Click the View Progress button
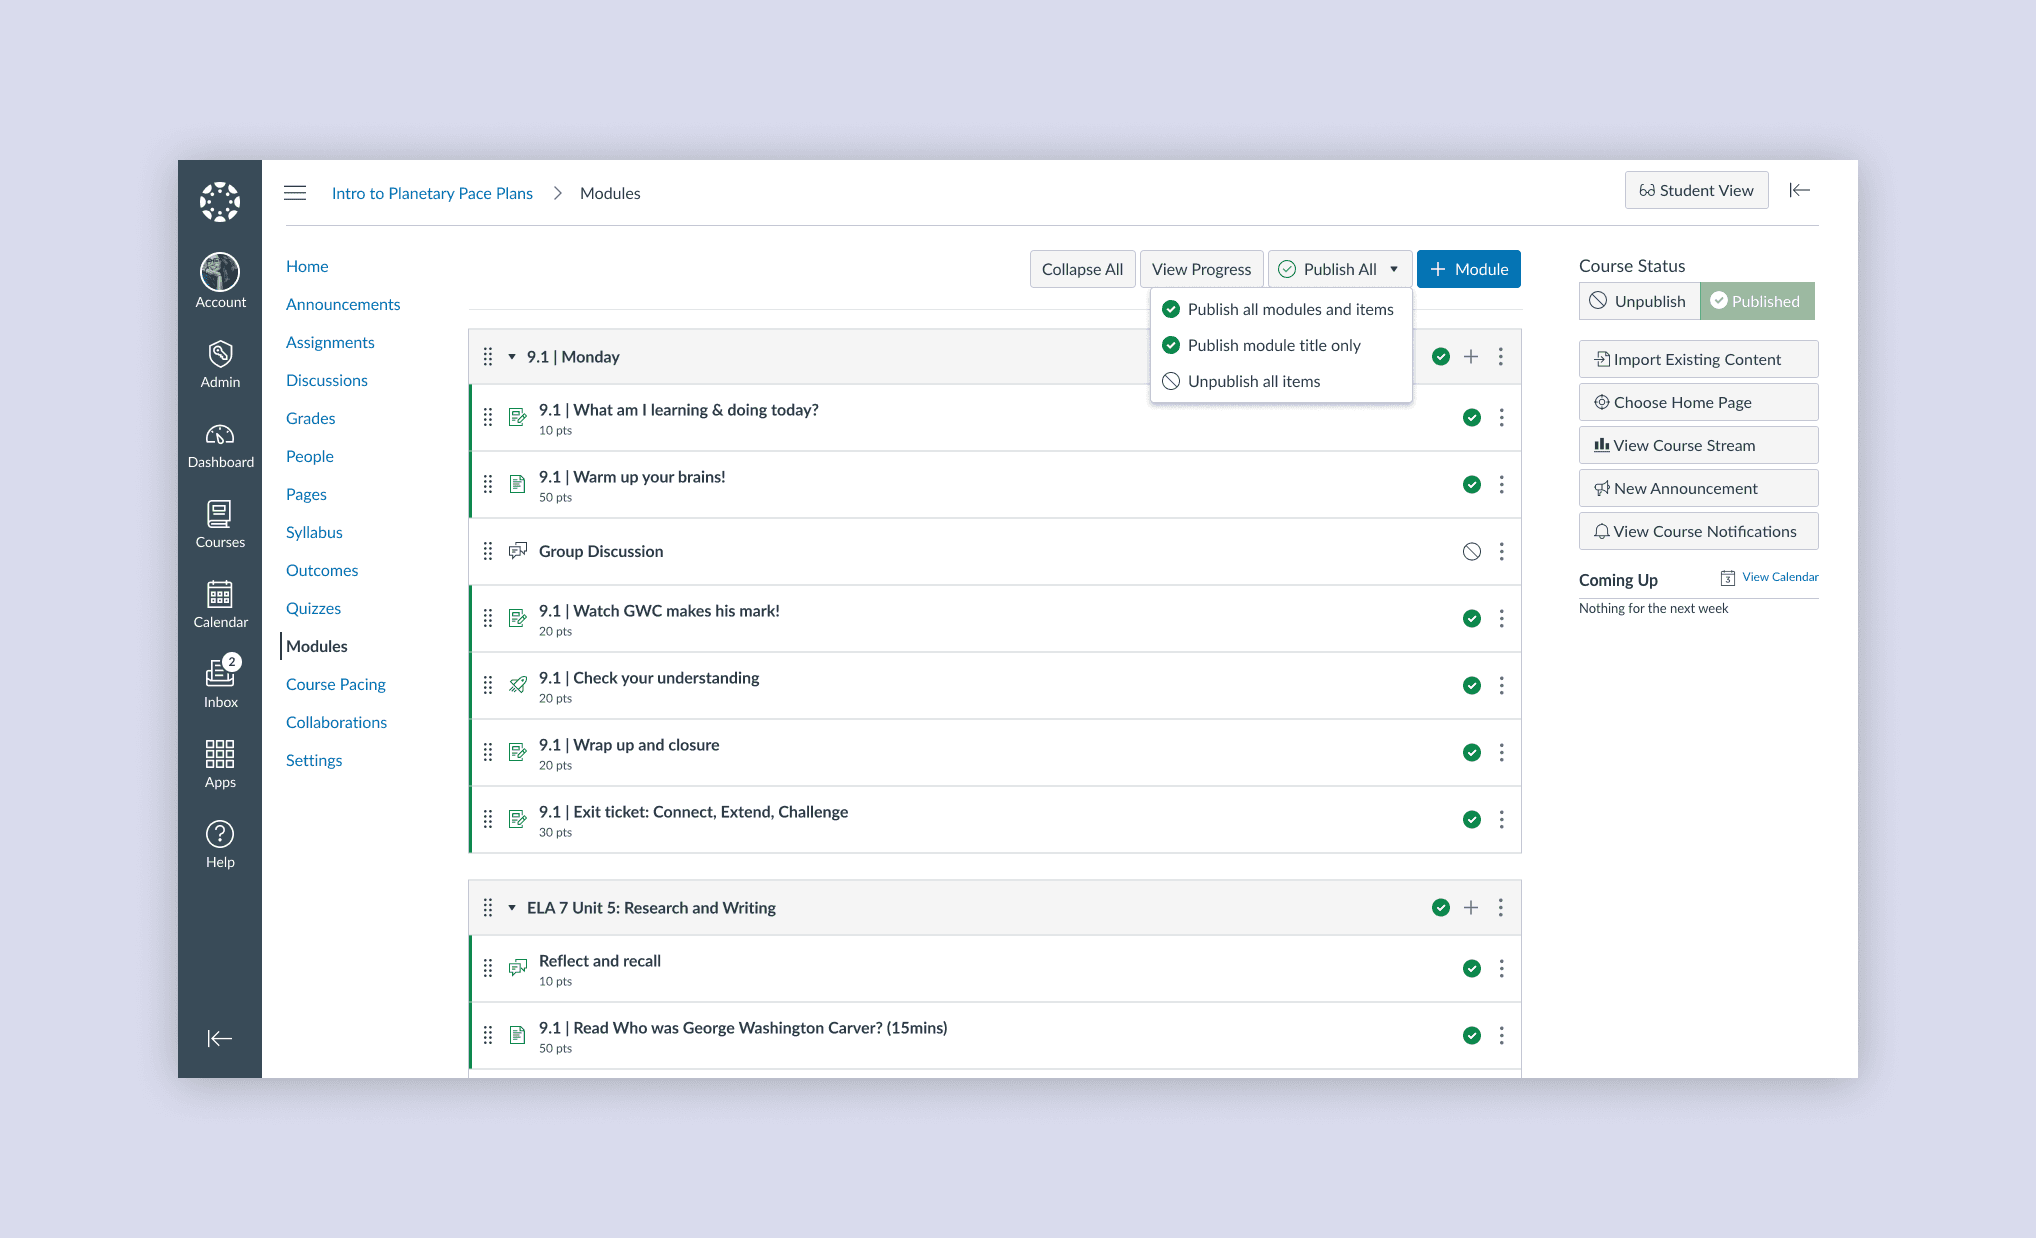The width and height of the screenshot is (2036, 1238). 1201,269
